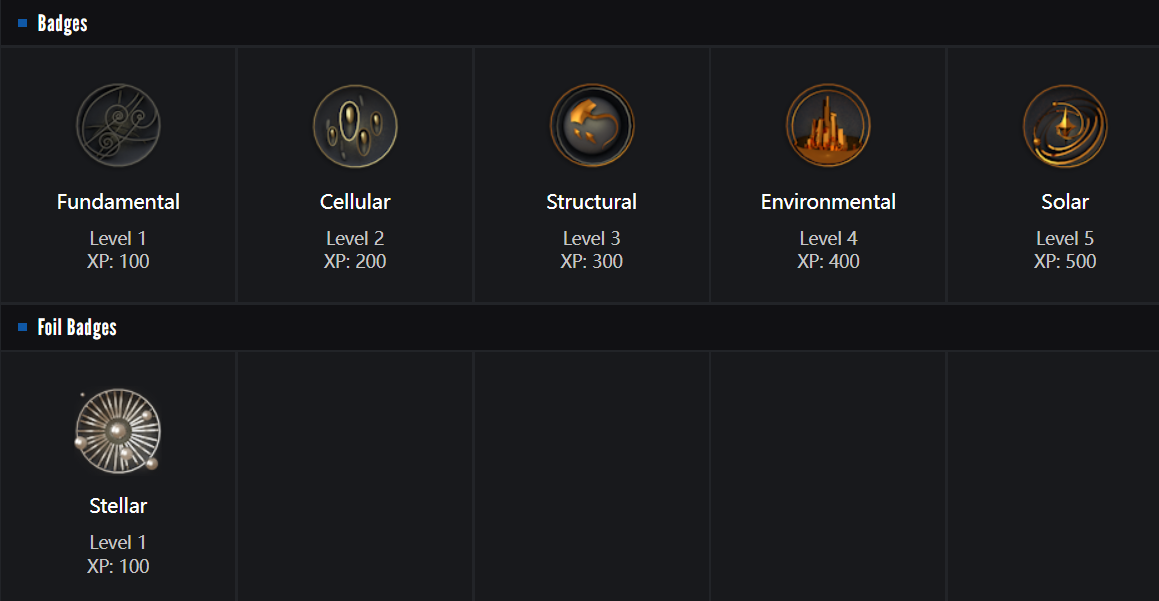Open the Solar badge title
This screenshot has height=601, width=1159.
(x=1065, y=202)
